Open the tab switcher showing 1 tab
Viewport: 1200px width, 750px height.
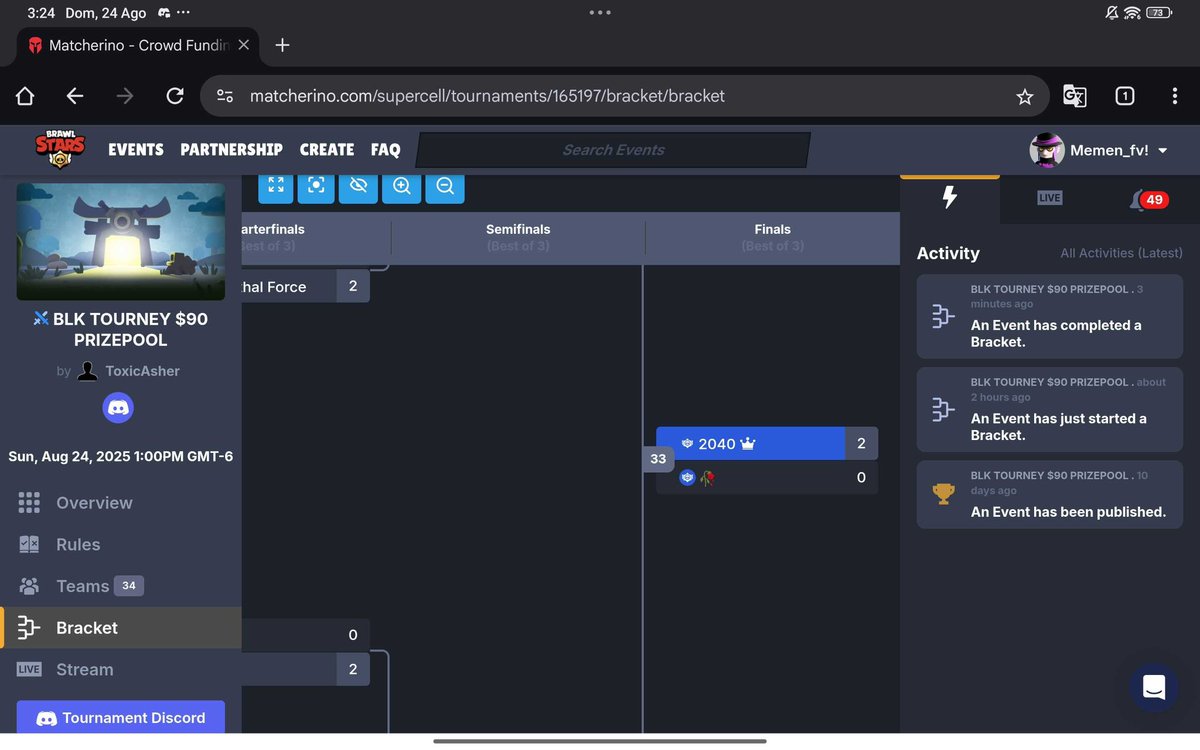click(x=1124, y=96)
